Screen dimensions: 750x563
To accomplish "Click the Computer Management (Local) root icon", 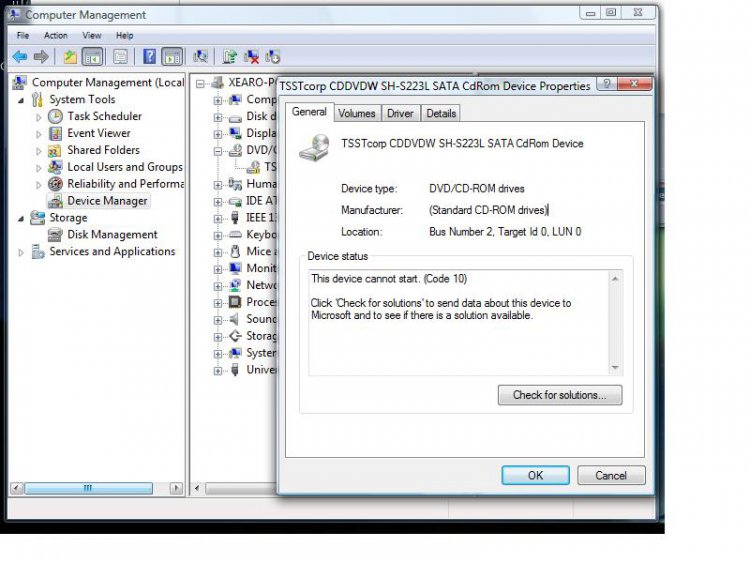I will click(19, 82).
